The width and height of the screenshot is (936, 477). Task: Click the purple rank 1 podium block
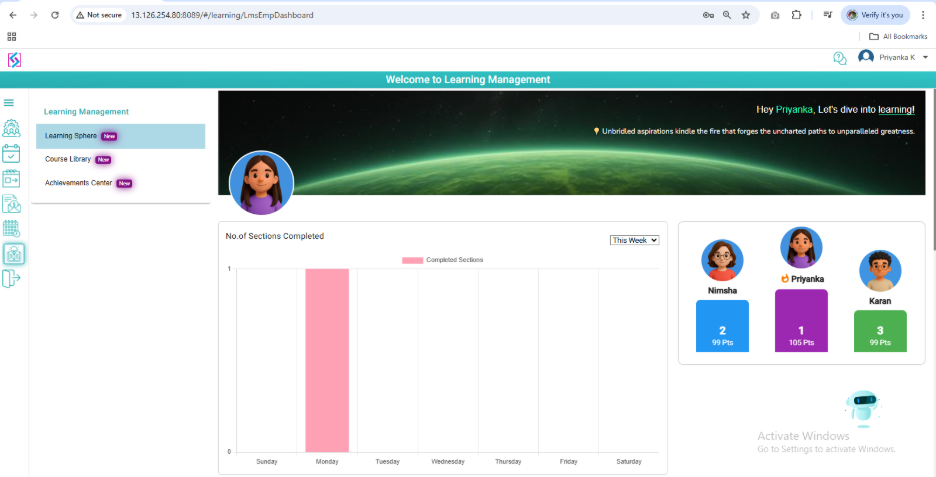(801, 321)
